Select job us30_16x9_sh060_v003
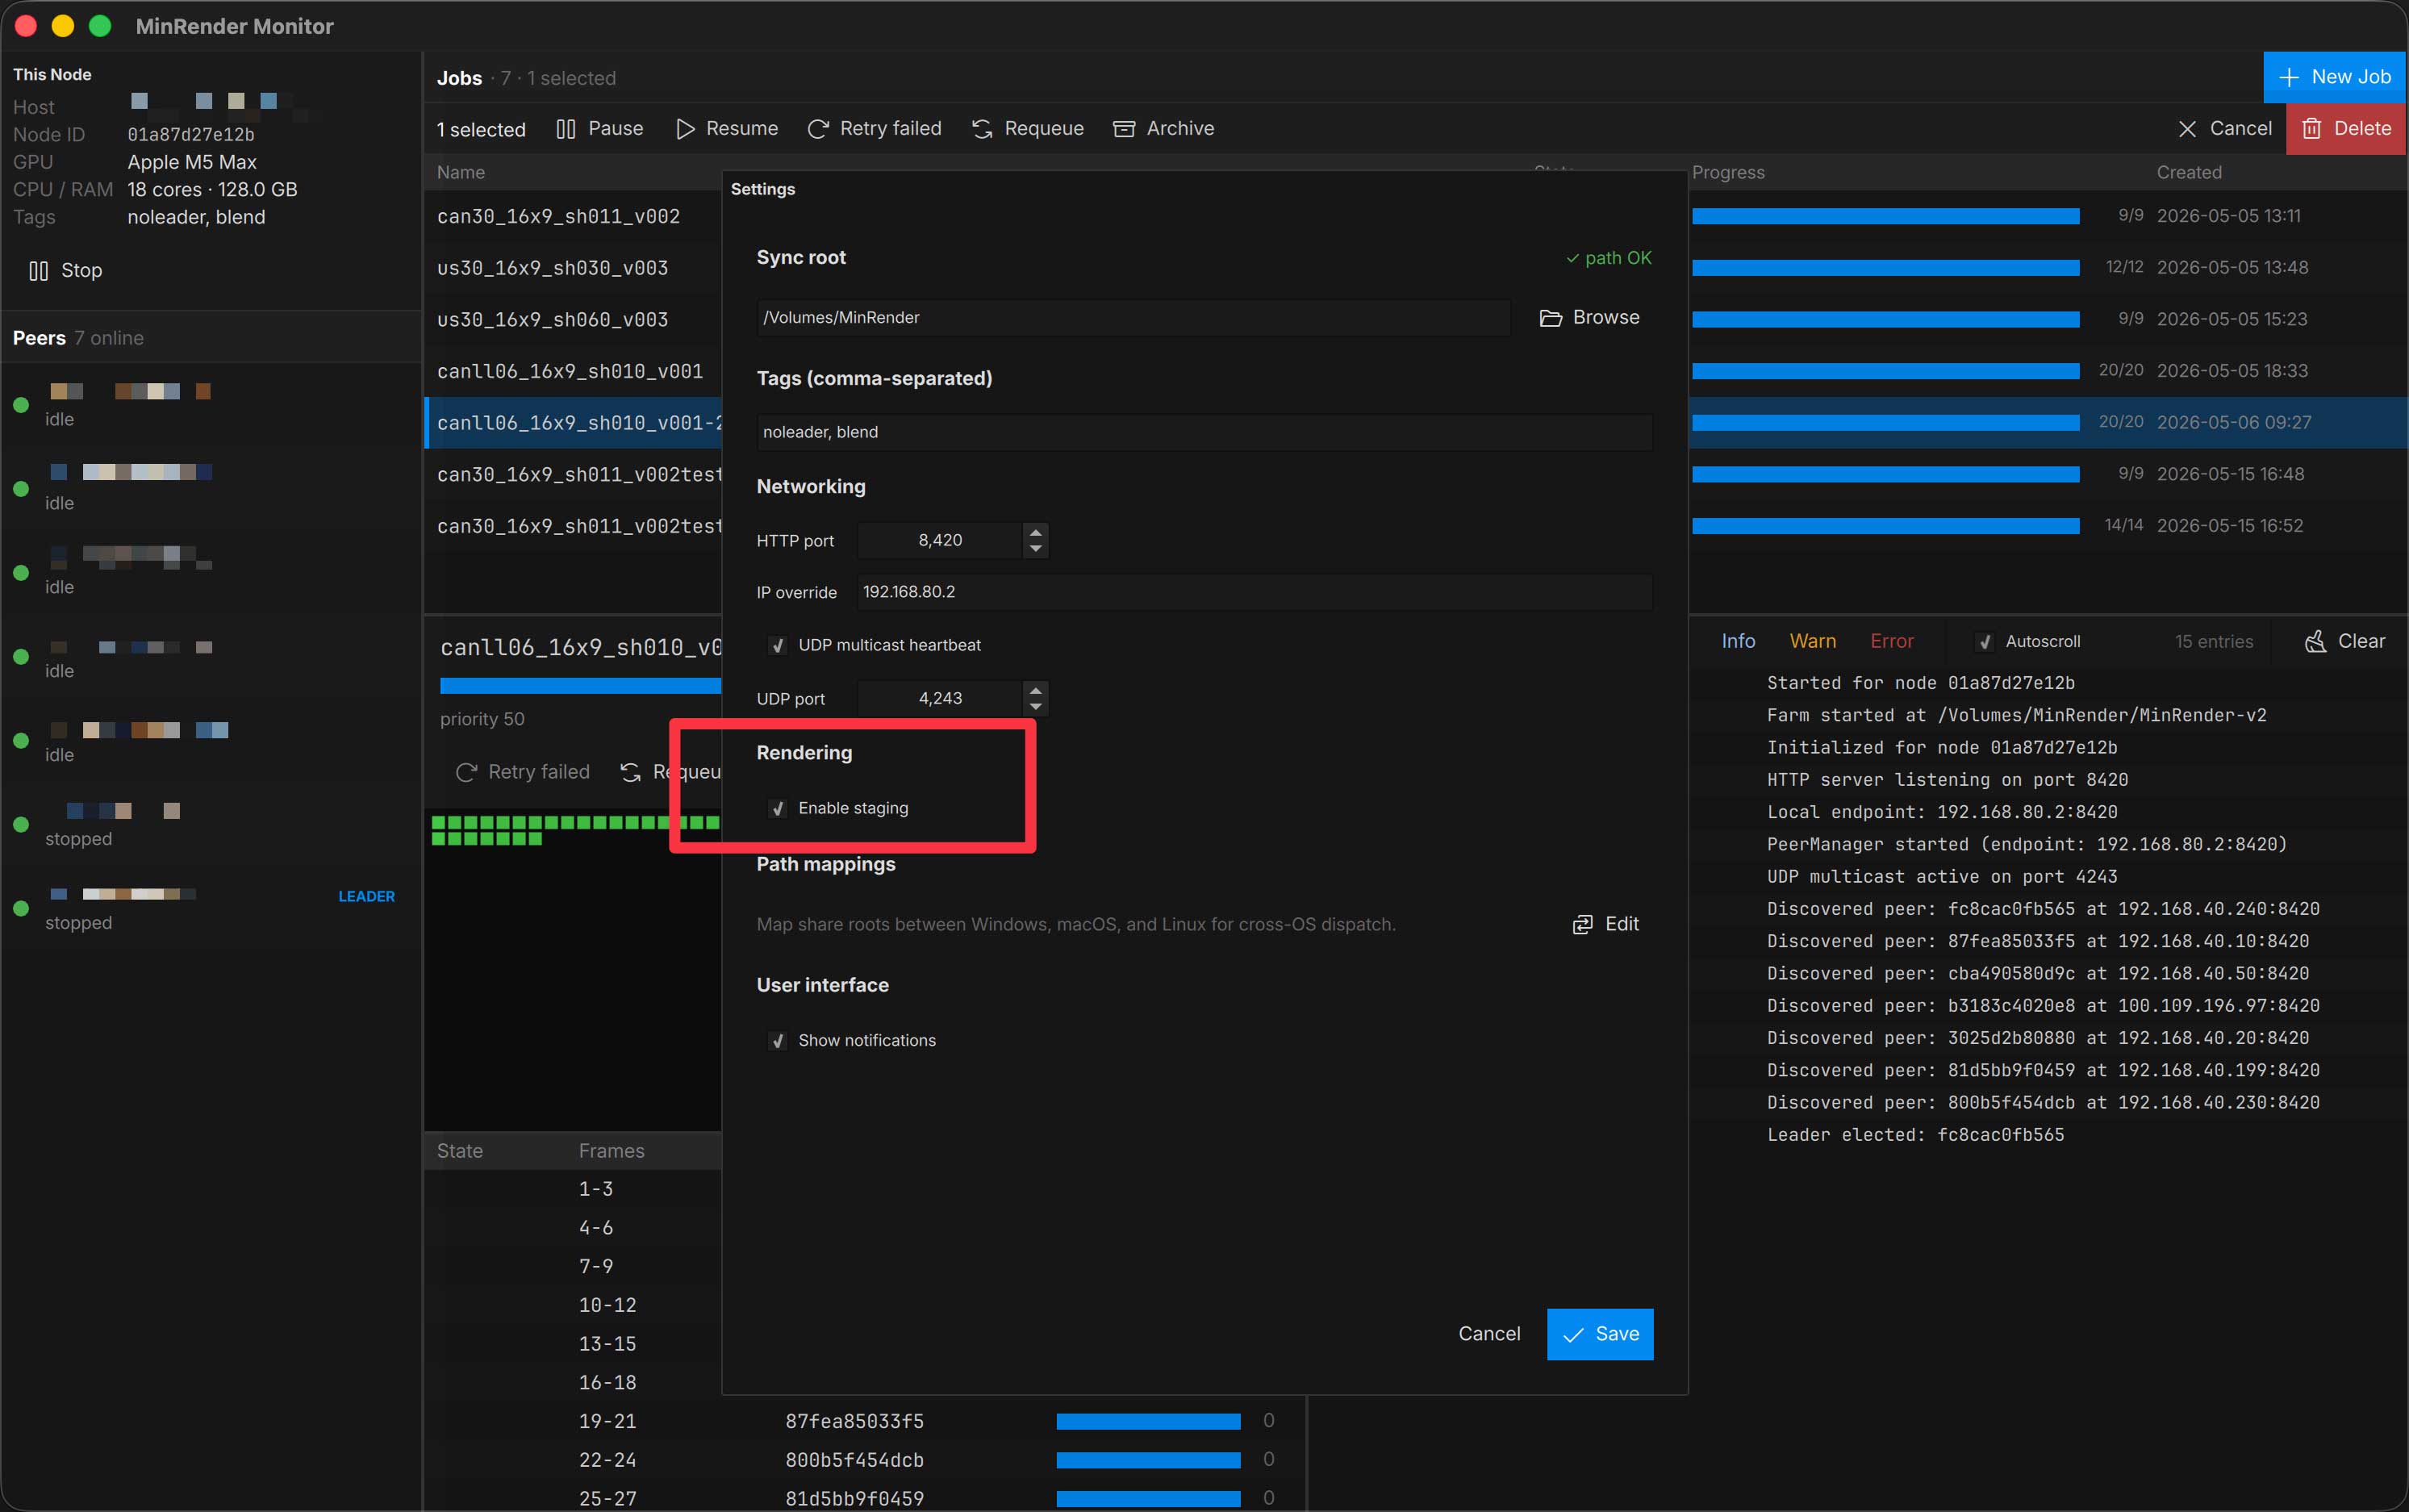Screen dimensions: 2409x1512 pyautogui.click(x=552, y=320)
